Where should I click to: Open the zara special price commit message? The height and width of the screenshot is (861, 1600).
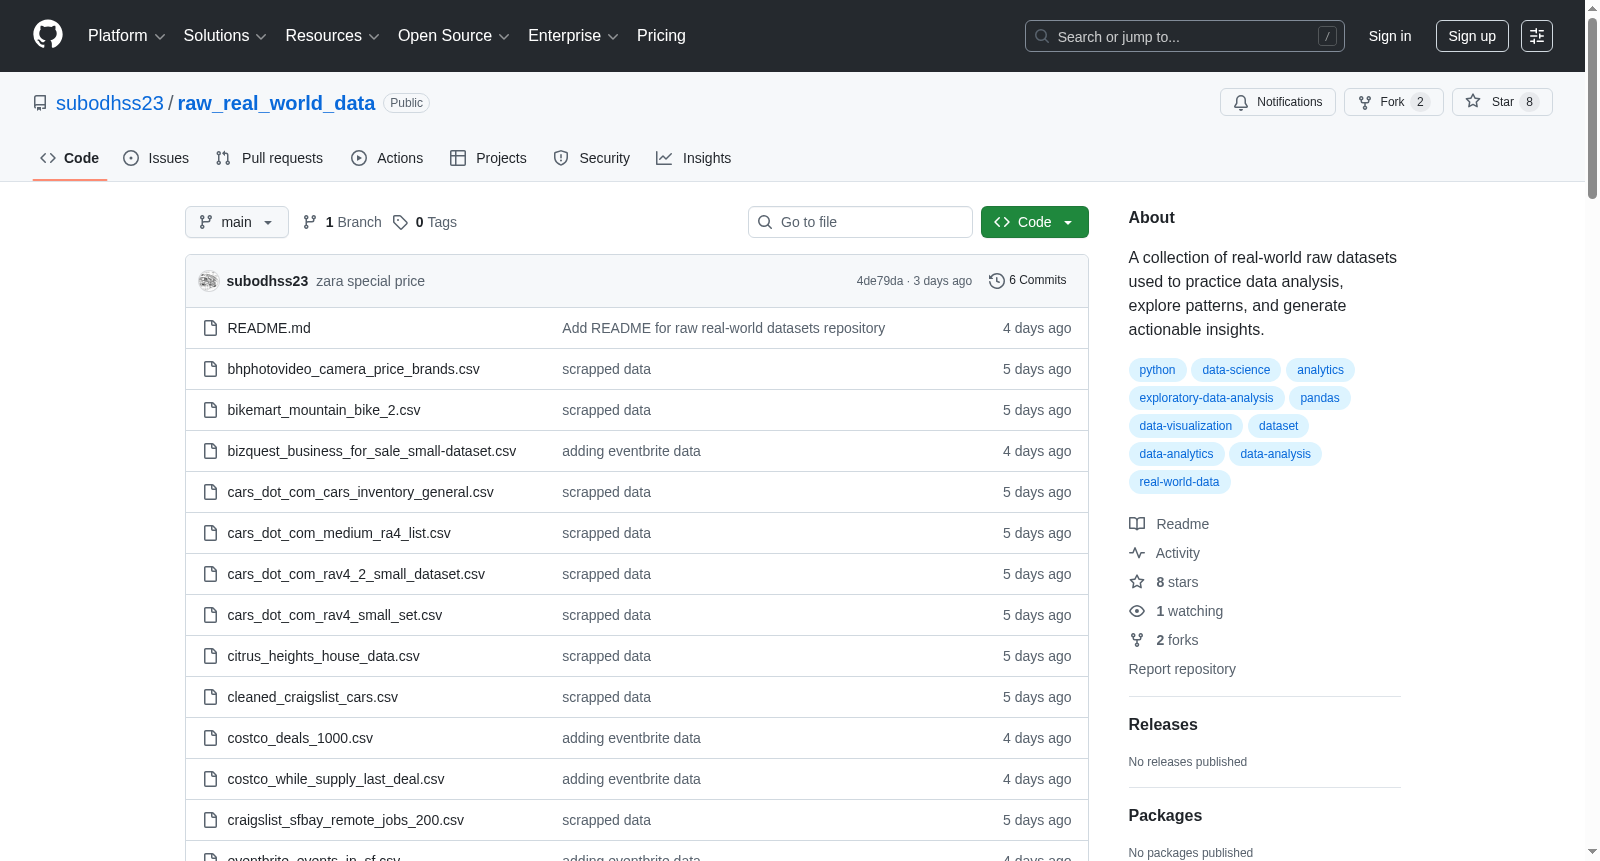pos(370,281)
